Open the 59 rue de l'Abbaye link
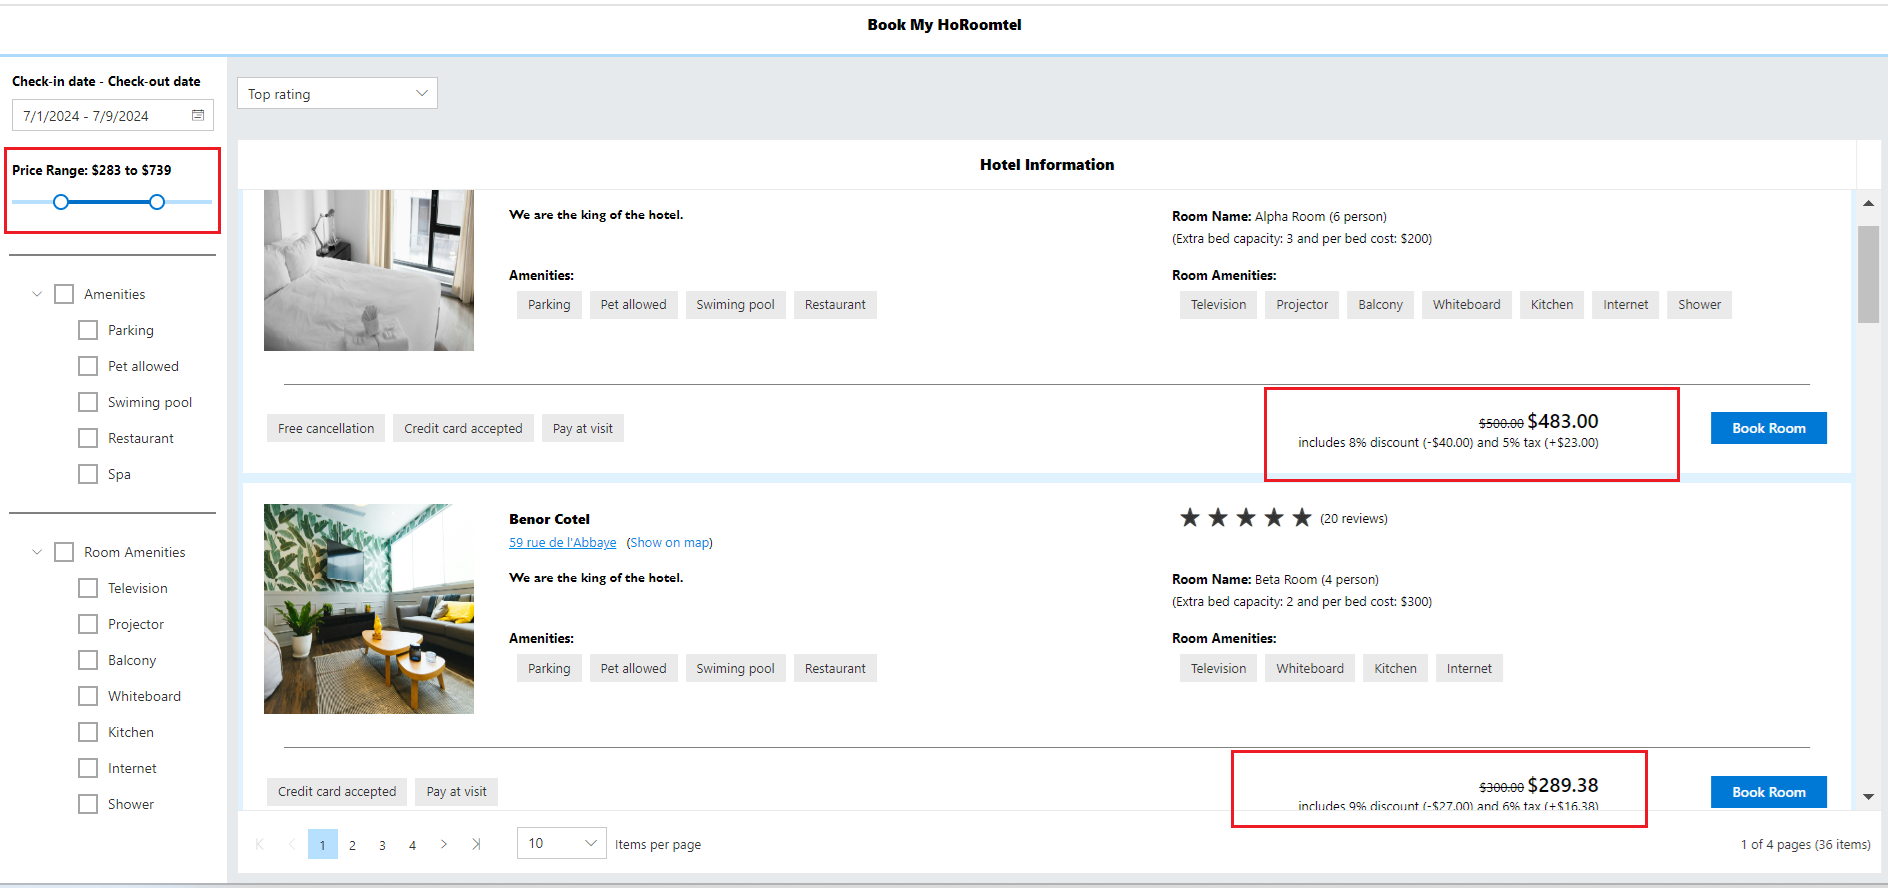1888x888 pixels. click(562, 543)
